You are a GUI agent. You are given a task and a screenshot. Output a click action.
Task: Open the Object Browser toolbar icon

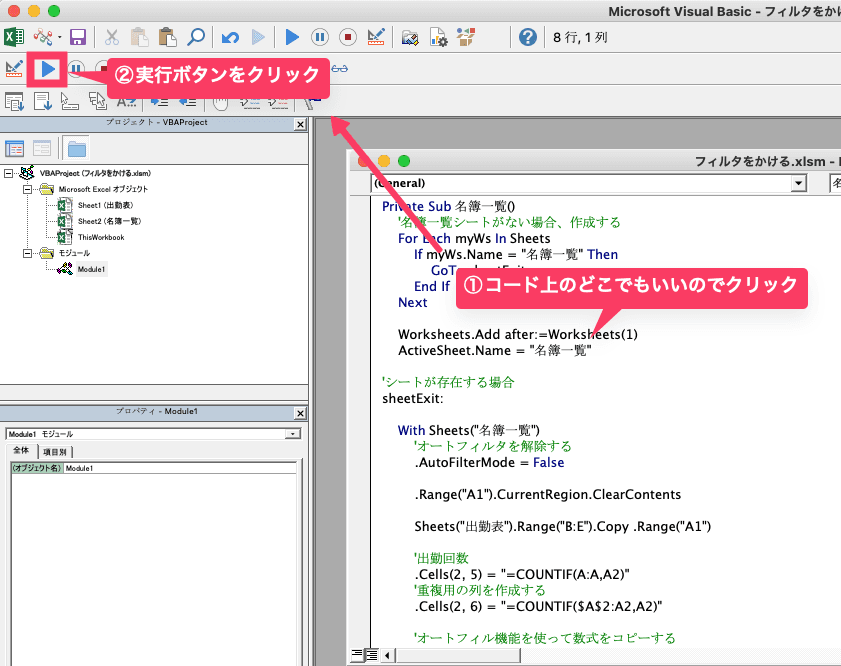466,37
